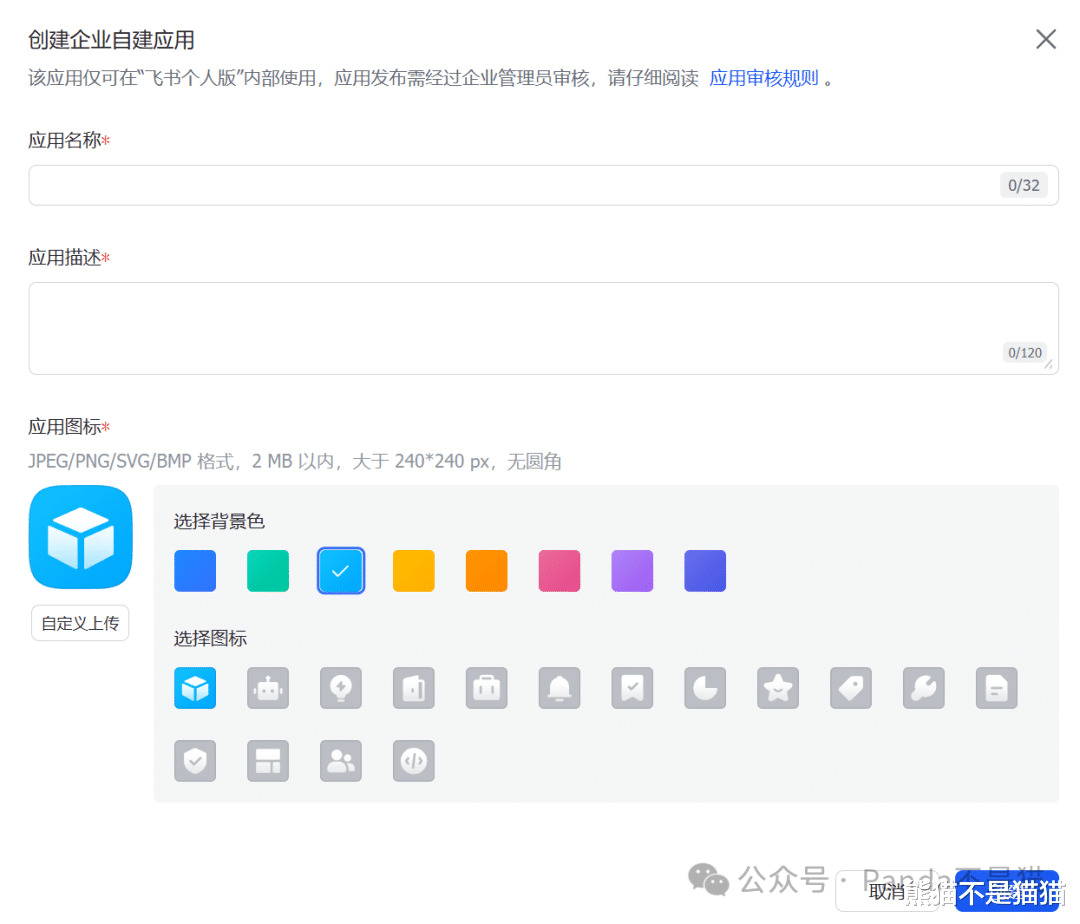This screenshot has height=924, width=1080.
Task: Choose the briefcase icon
Action: pos(487,688)
